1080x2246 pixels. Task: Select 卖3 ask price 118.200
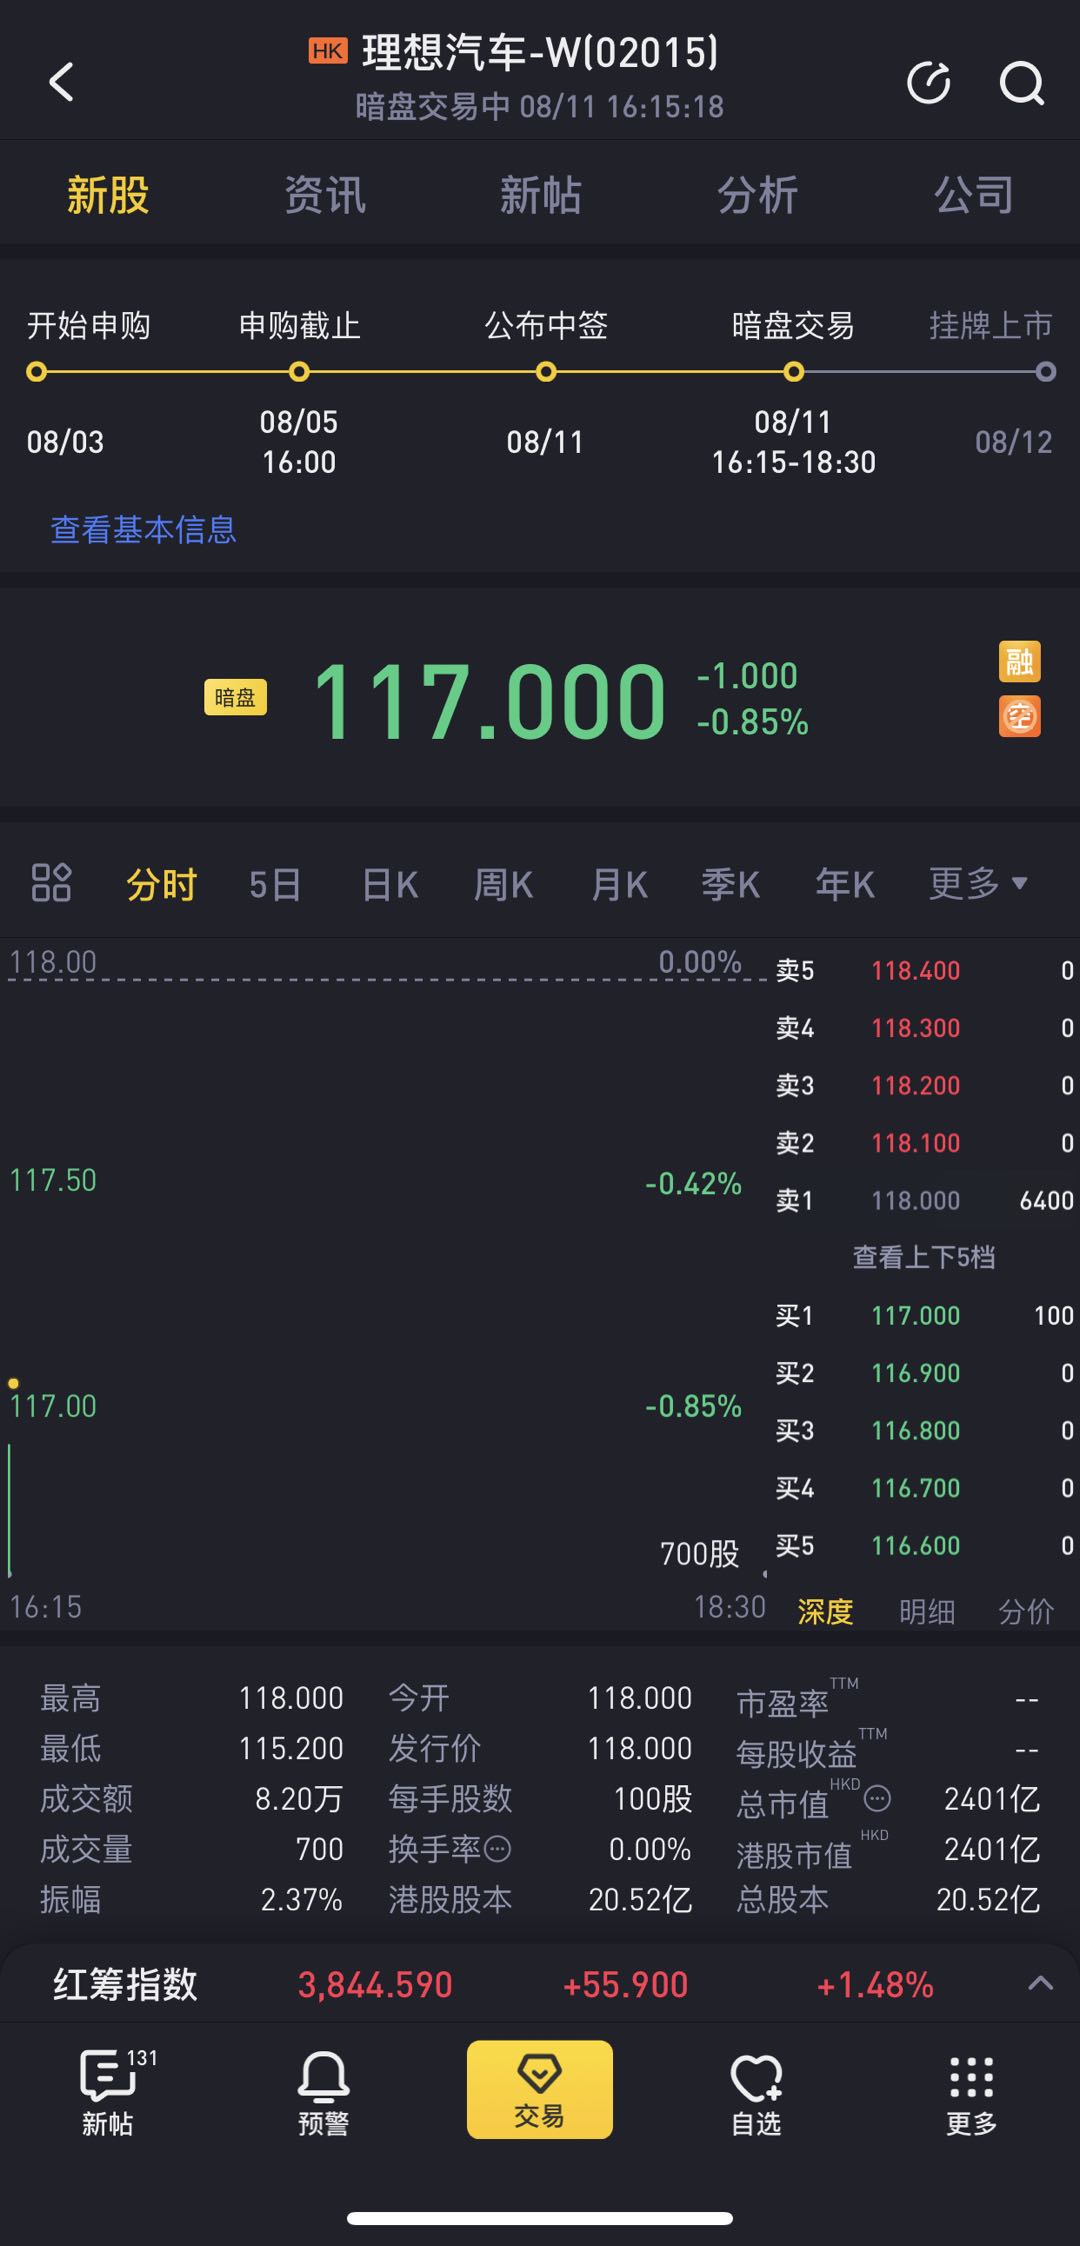(x=915, y=1085)
